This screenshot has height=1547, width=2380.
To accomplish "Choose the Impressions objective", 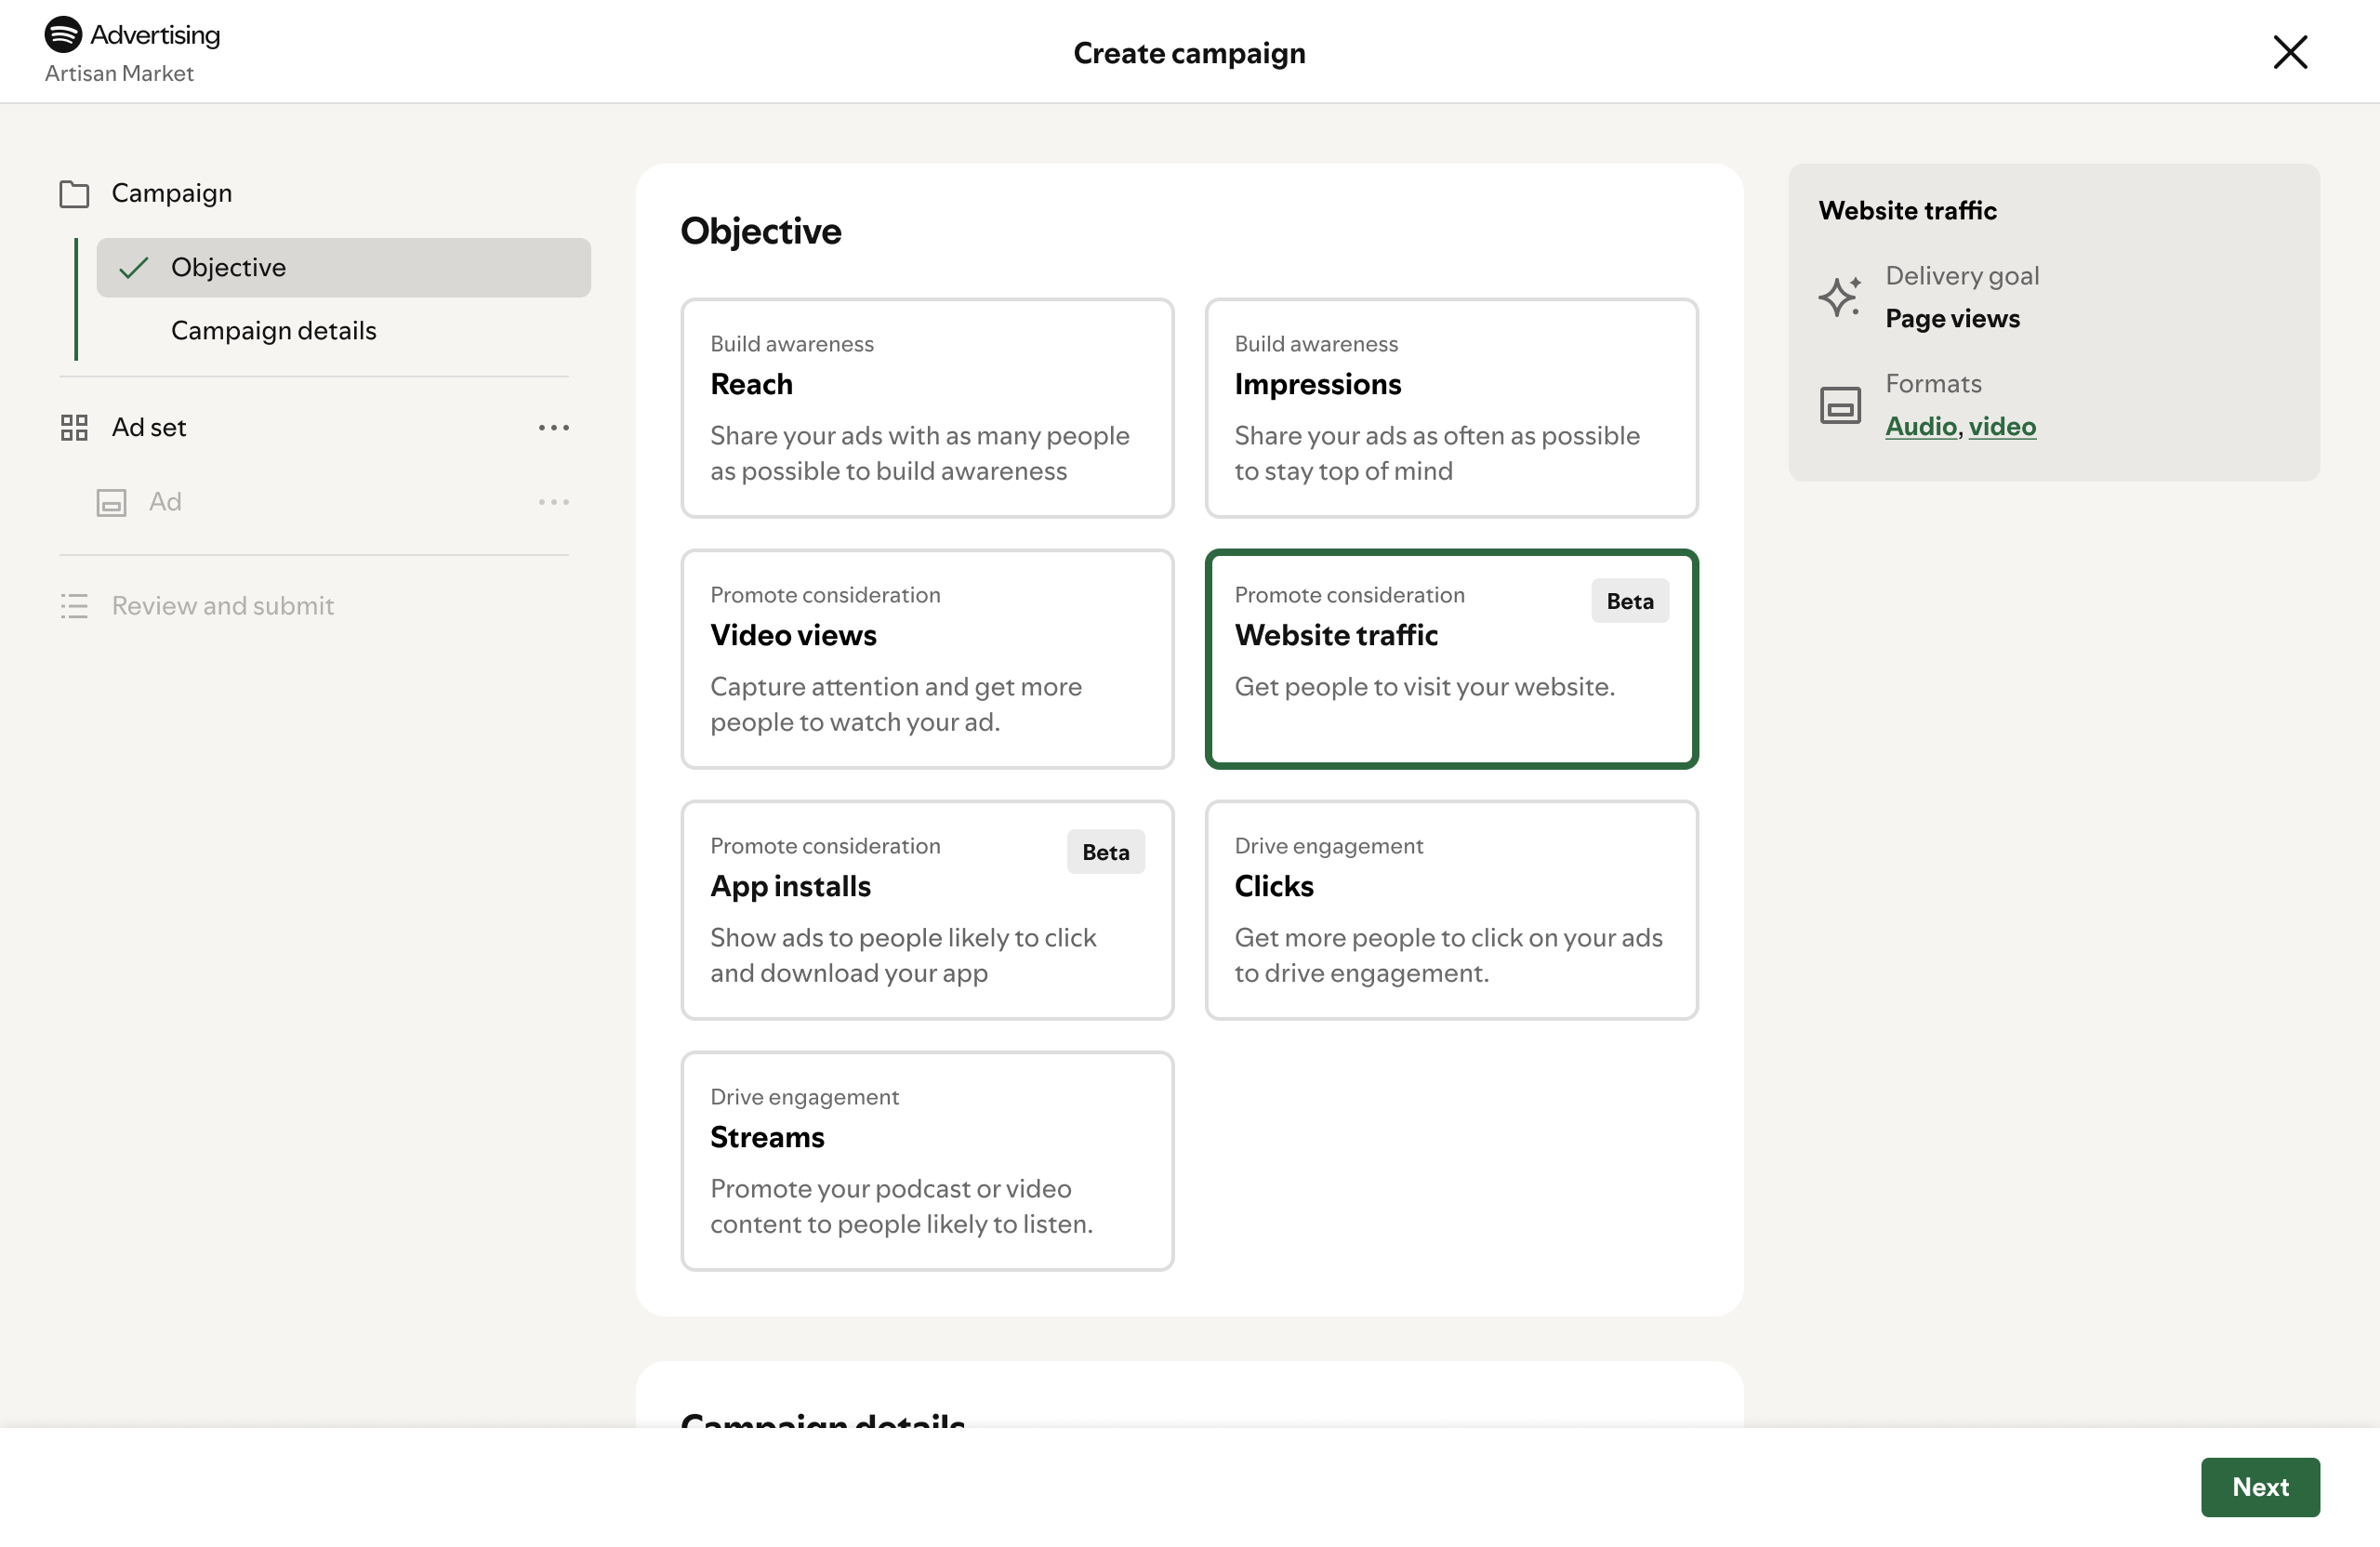I will pyautogui.click(x=1450, y=407).
